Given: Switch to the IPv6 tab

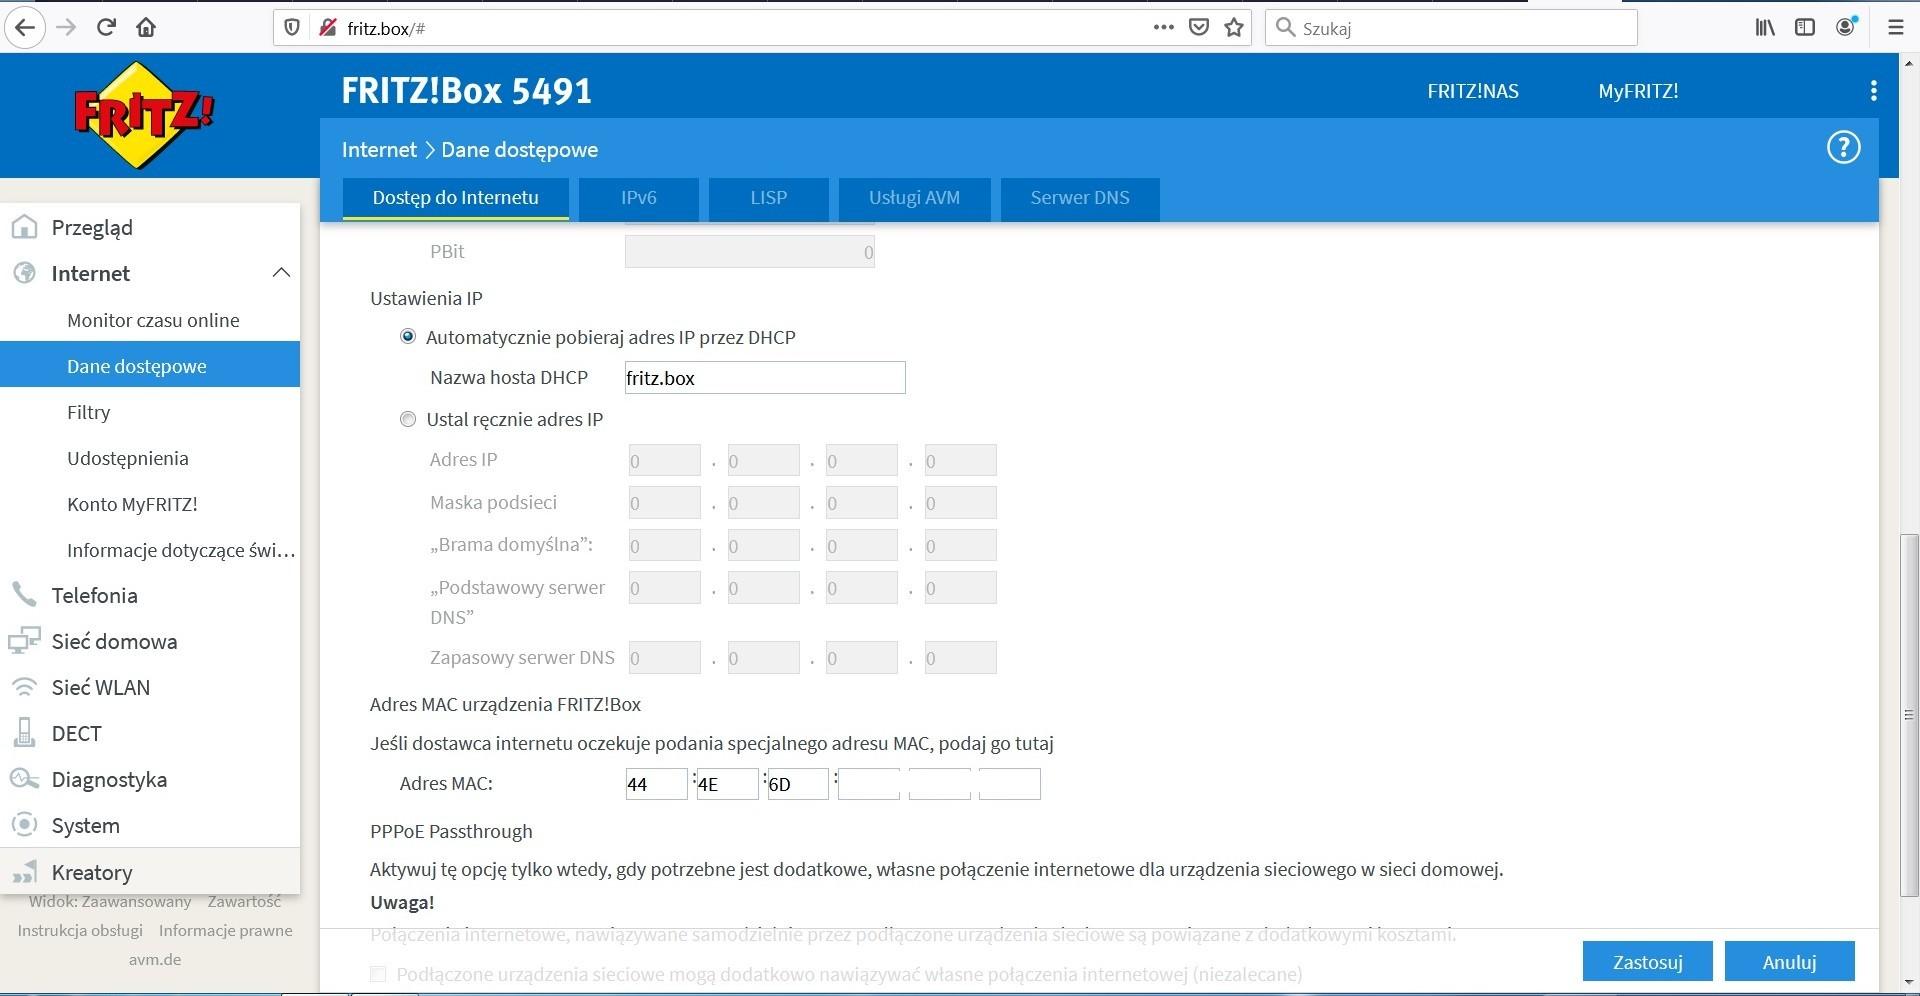Looking at the screenshot, I should pyautogui.click(x=638, y=198).
